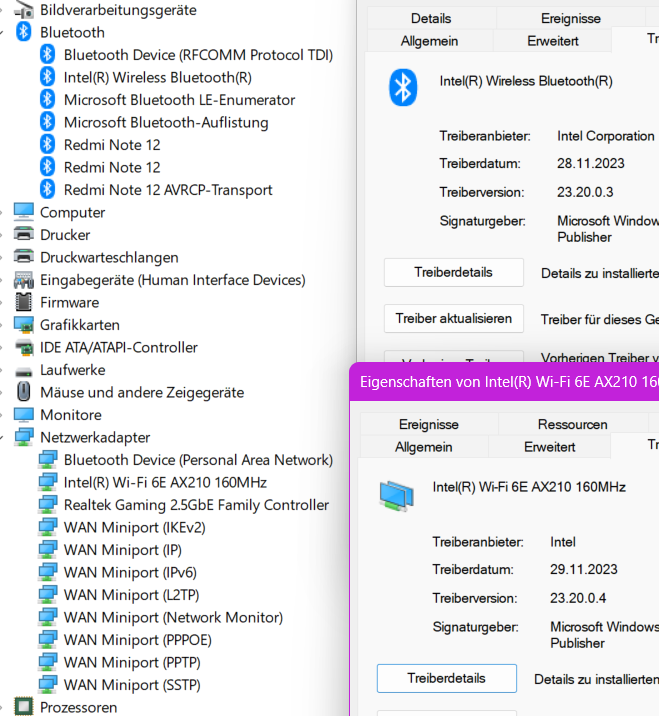Click the Microsoft Bluetooth LE-Enumerator icon
This screenshot has height=716, width=659.
click(x=47, y=100)
